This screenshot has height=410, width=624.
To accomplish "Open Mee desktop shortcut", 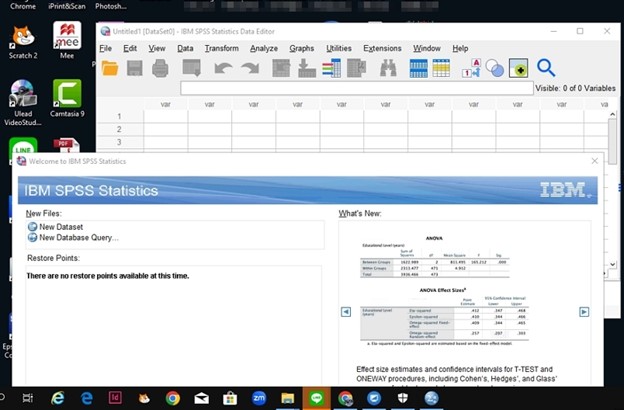I will (x=67, y=40).
